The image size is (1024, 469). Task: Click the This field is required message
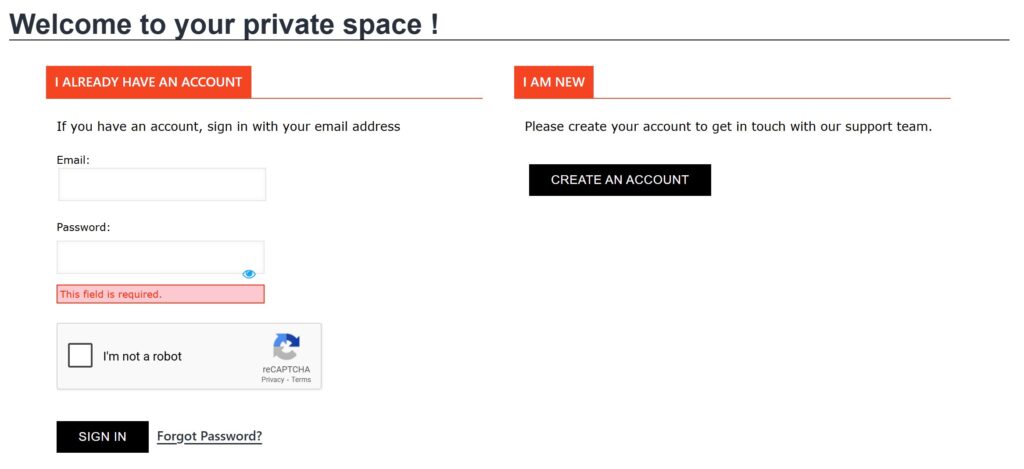click(160, 294)
